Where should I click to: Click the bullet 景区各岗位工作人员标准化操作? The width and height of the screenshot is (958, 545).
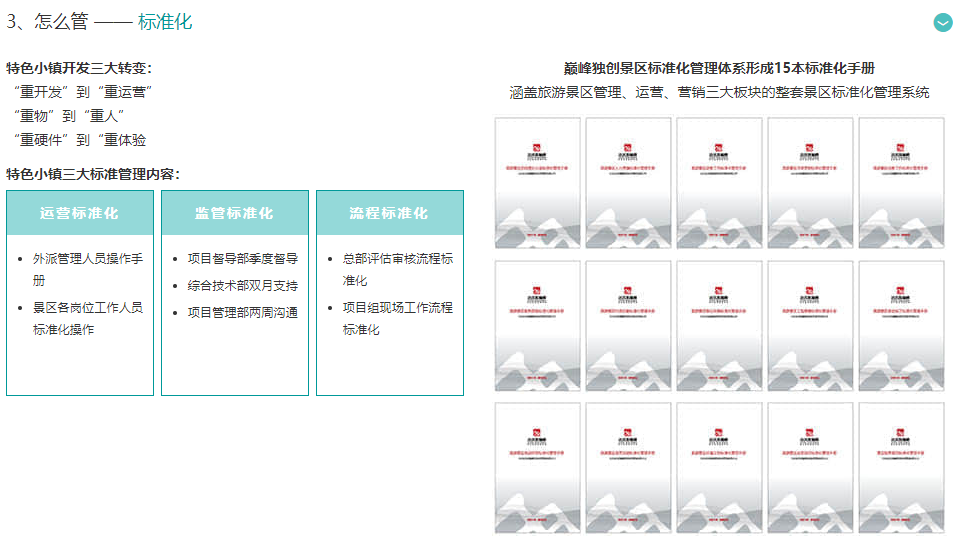tap(88, 318)
